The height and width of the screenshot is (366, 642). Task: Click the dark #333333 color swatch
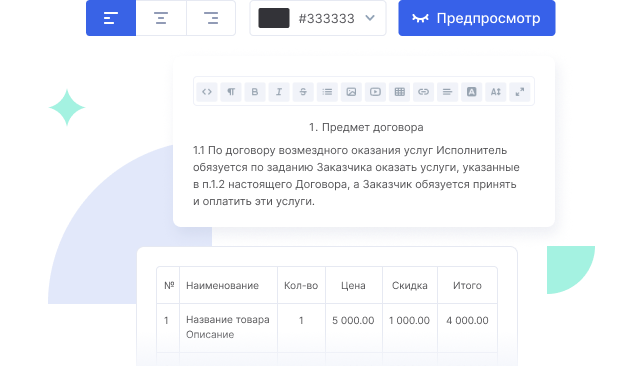click(x=274, y=18)
